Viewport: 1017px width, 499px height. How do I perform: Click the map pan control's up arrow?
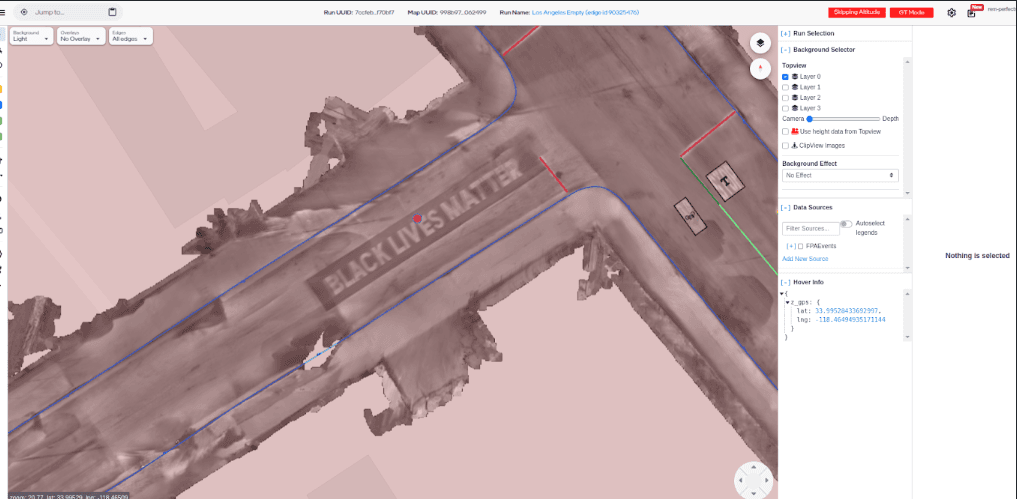point(752,467)
